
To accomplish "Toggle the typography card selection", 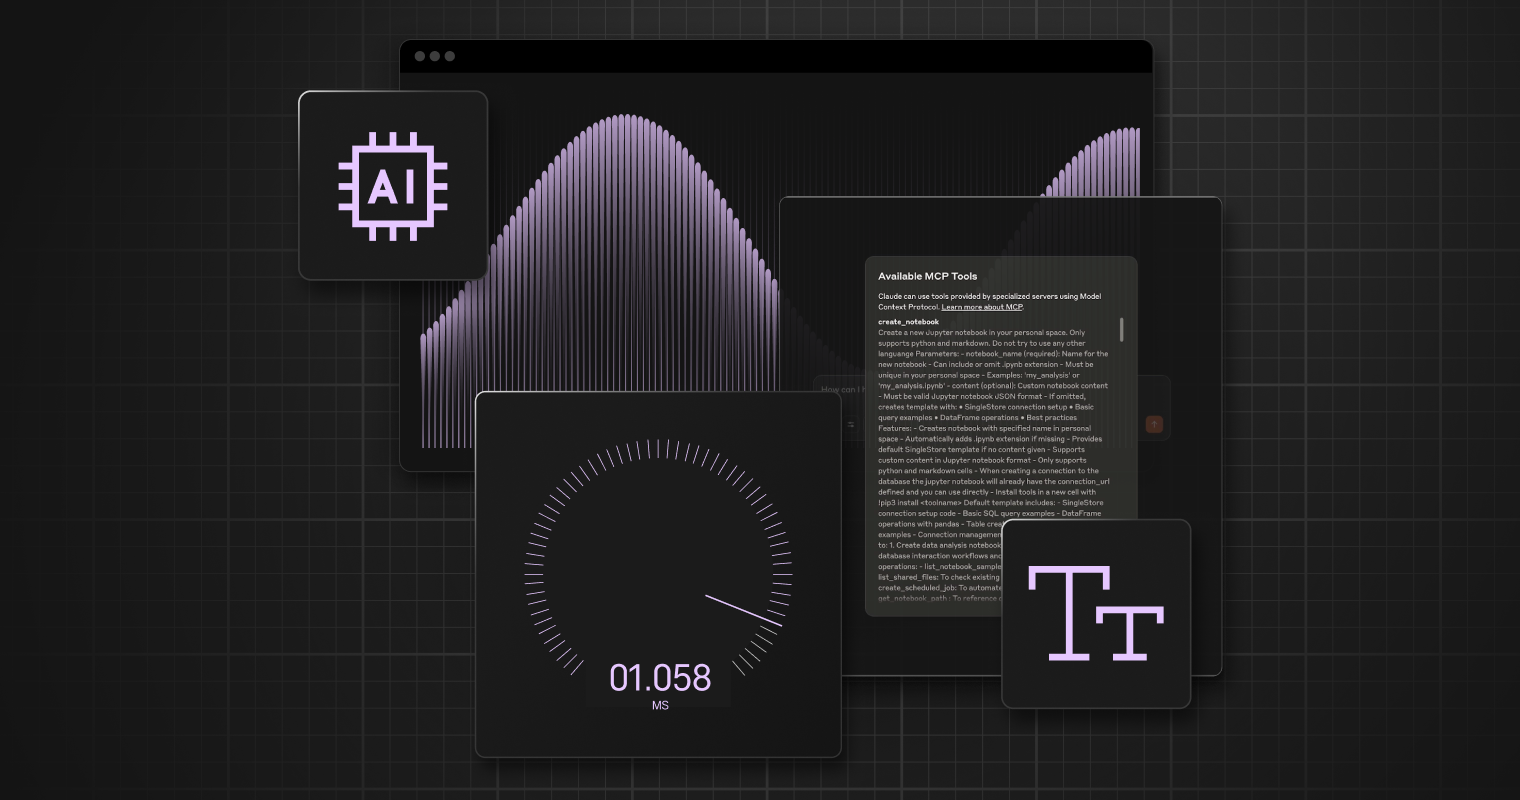I will (1096, 613).
